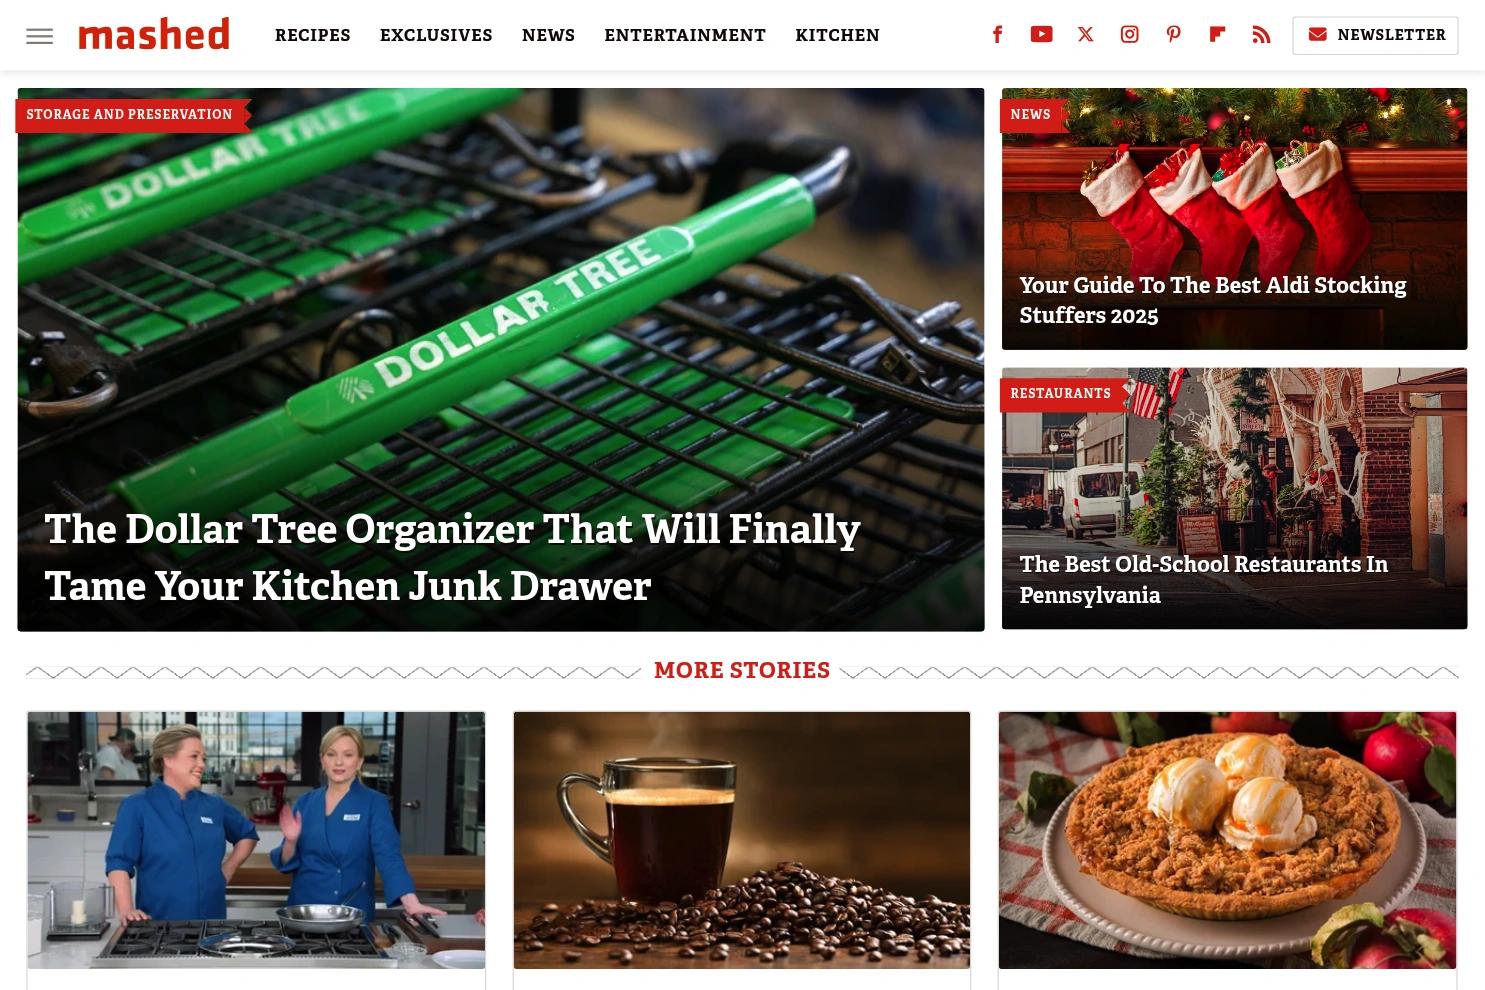
Task: Read the Aldi Stocking Stuffers article
Action: pos(1212,300)
